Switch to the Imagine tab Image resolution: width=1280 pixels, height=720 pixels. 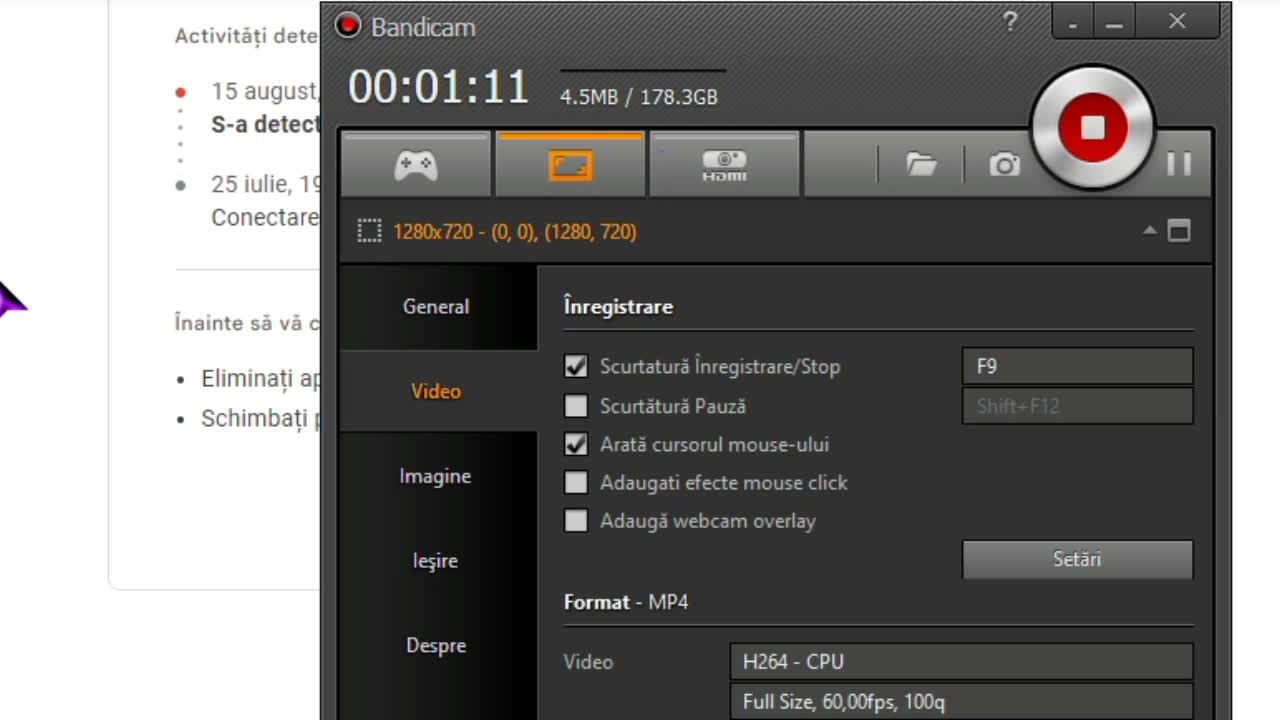click(436, 476)
